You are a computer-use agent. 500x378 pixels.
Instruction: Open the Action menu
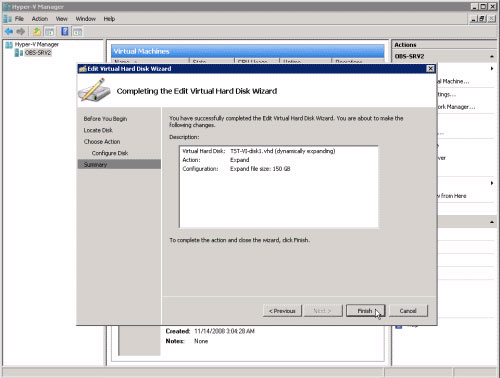click(40, 19)
